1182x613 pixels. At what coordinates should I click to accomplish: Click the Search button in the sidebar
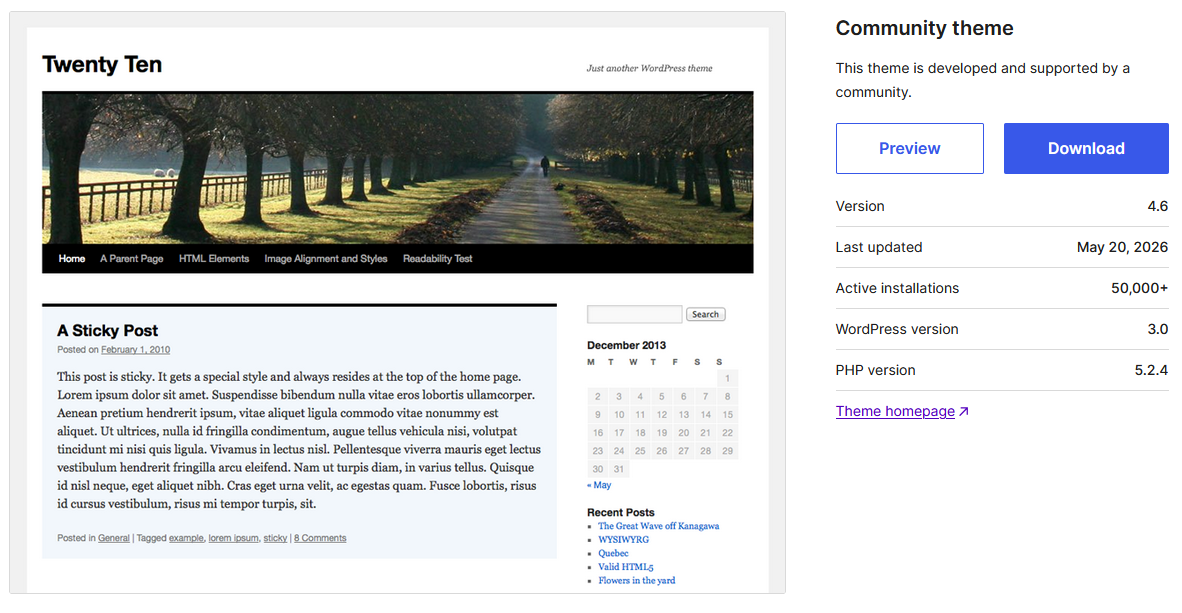click(x=706, y=314)
